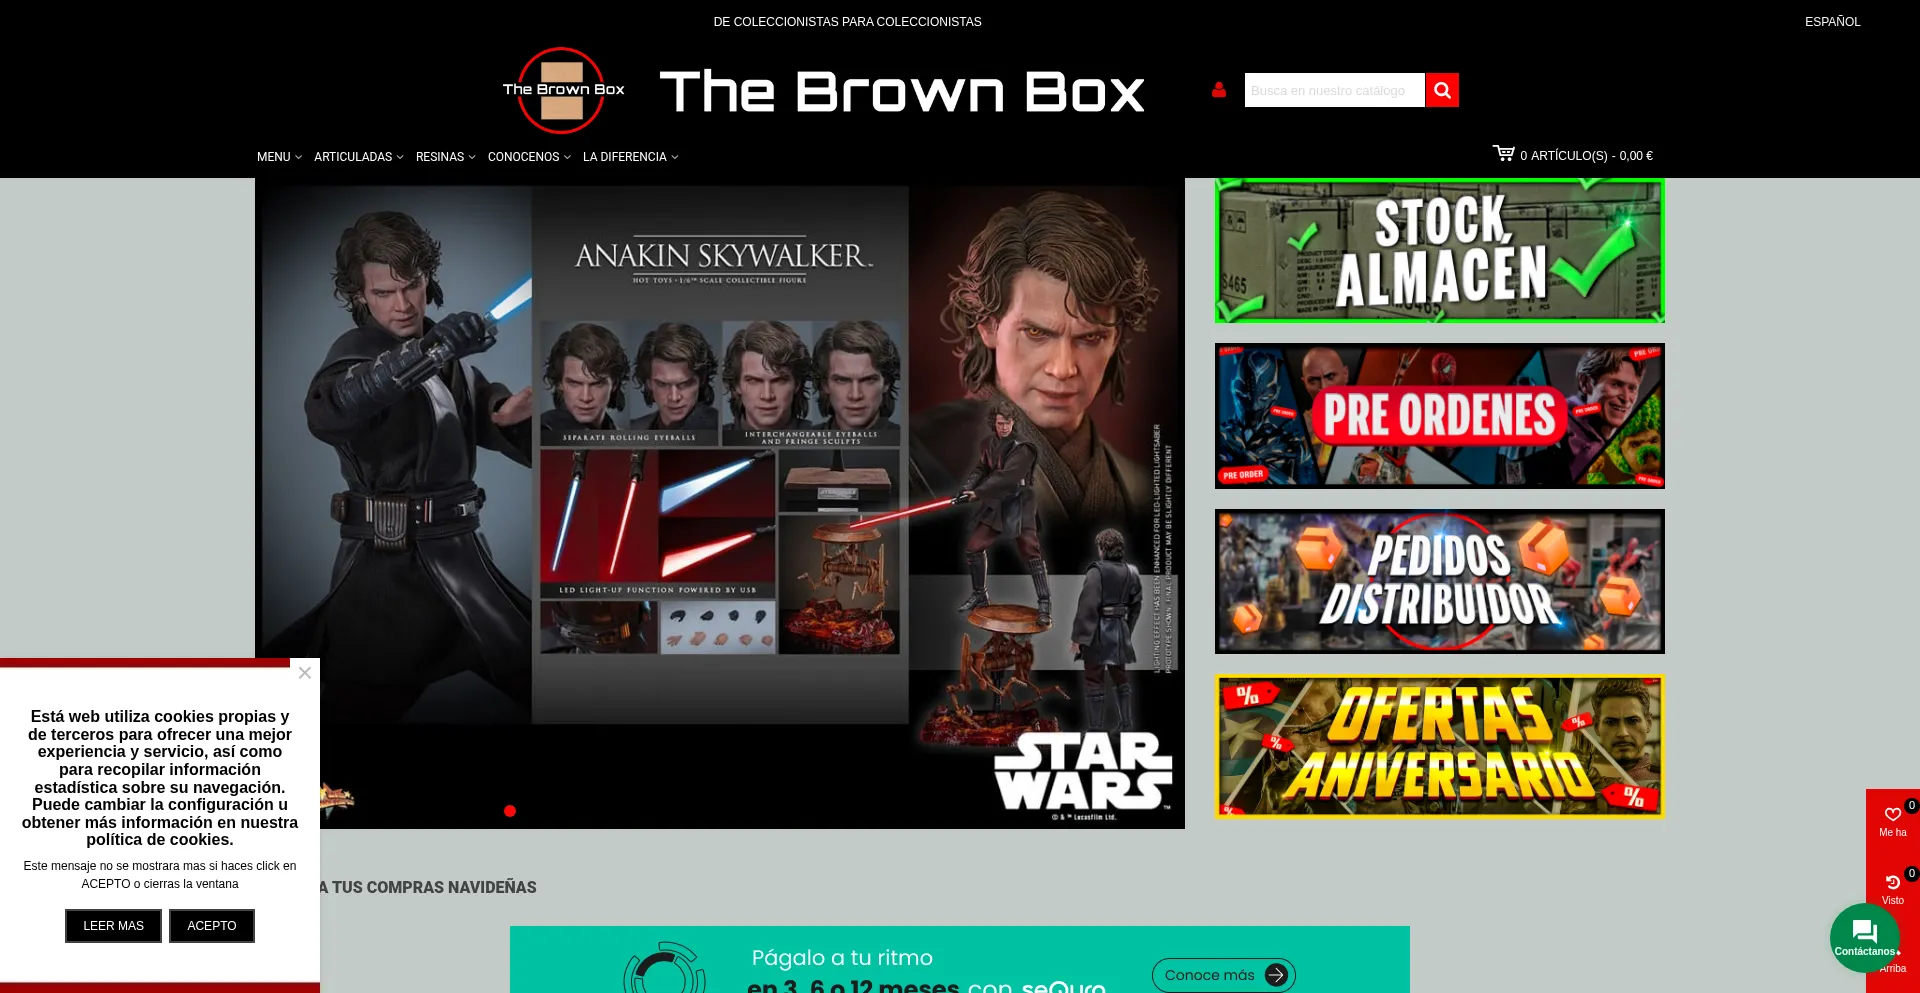
Task: Open the CONOCENOS menu
Action: click(x=529, y=157)
